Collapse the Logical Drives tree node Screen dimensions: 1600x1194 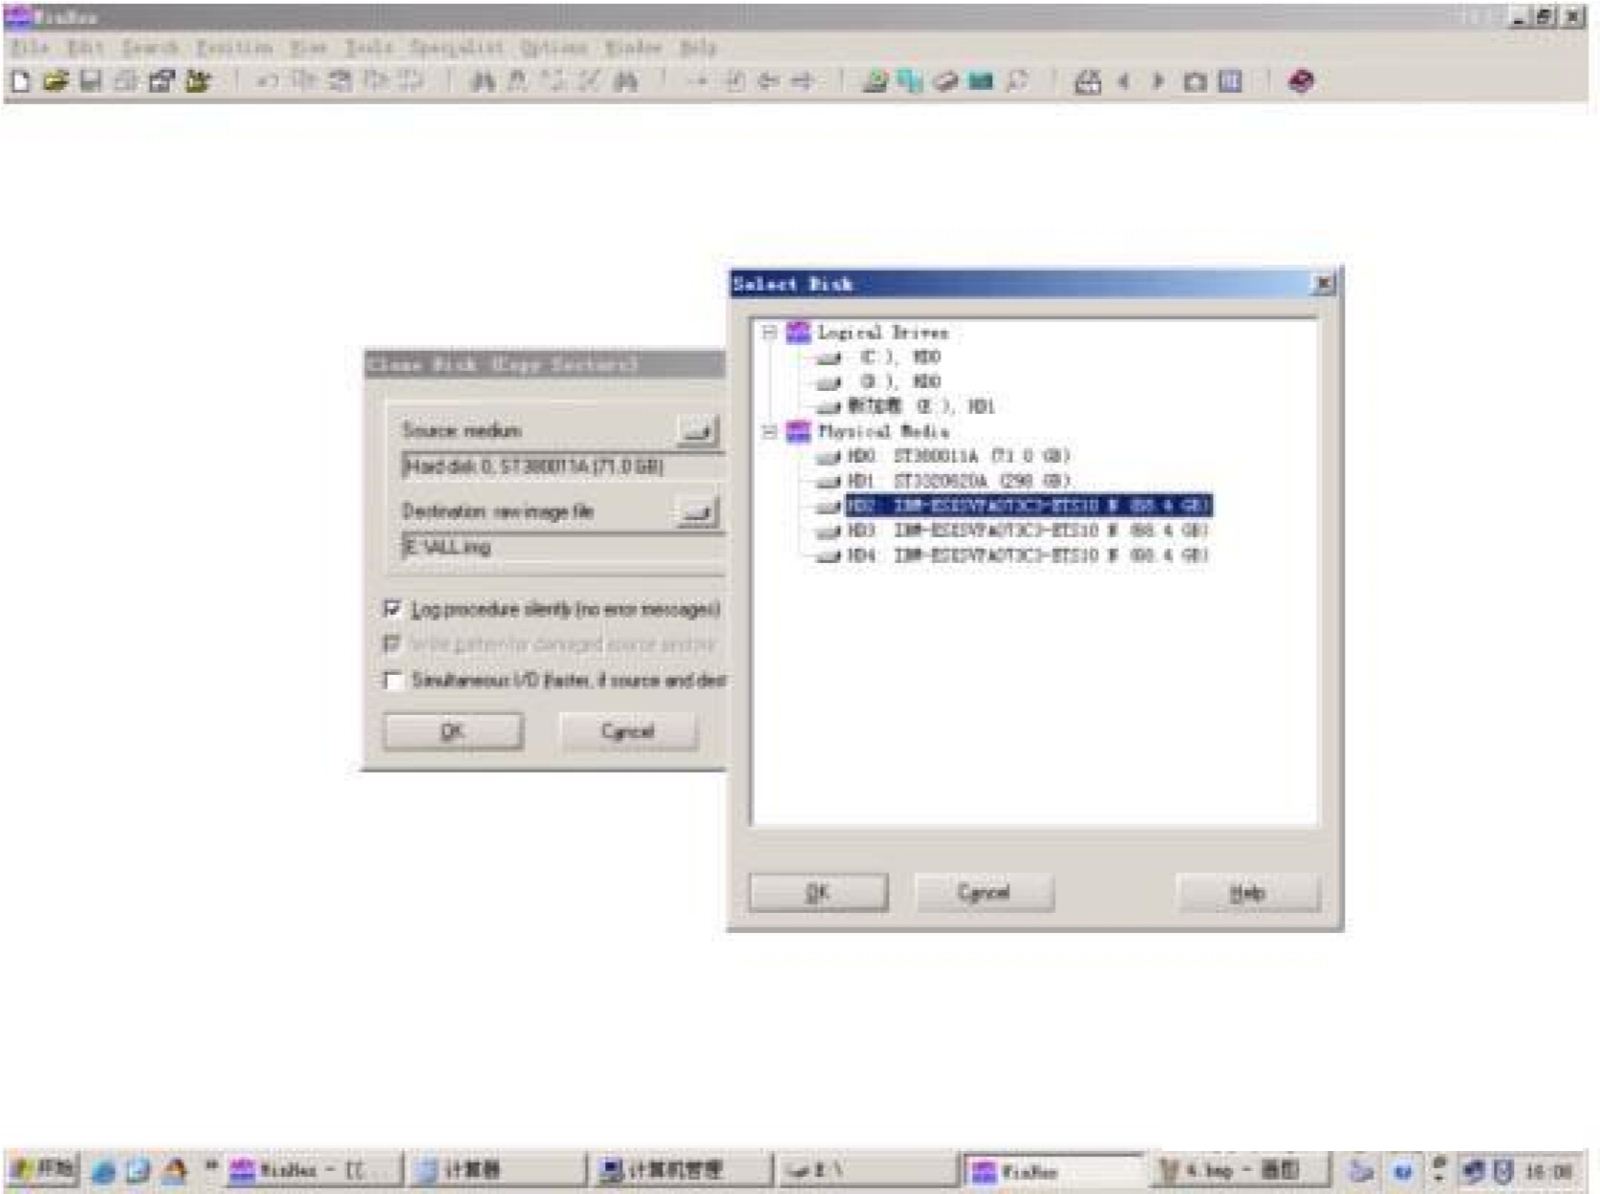tap(769, 332)
